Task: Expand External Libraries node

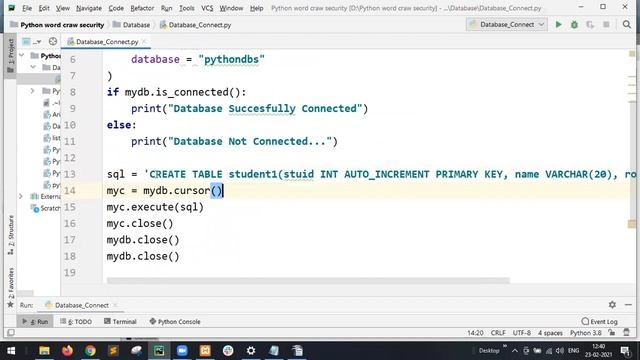Action: (21, 196)
